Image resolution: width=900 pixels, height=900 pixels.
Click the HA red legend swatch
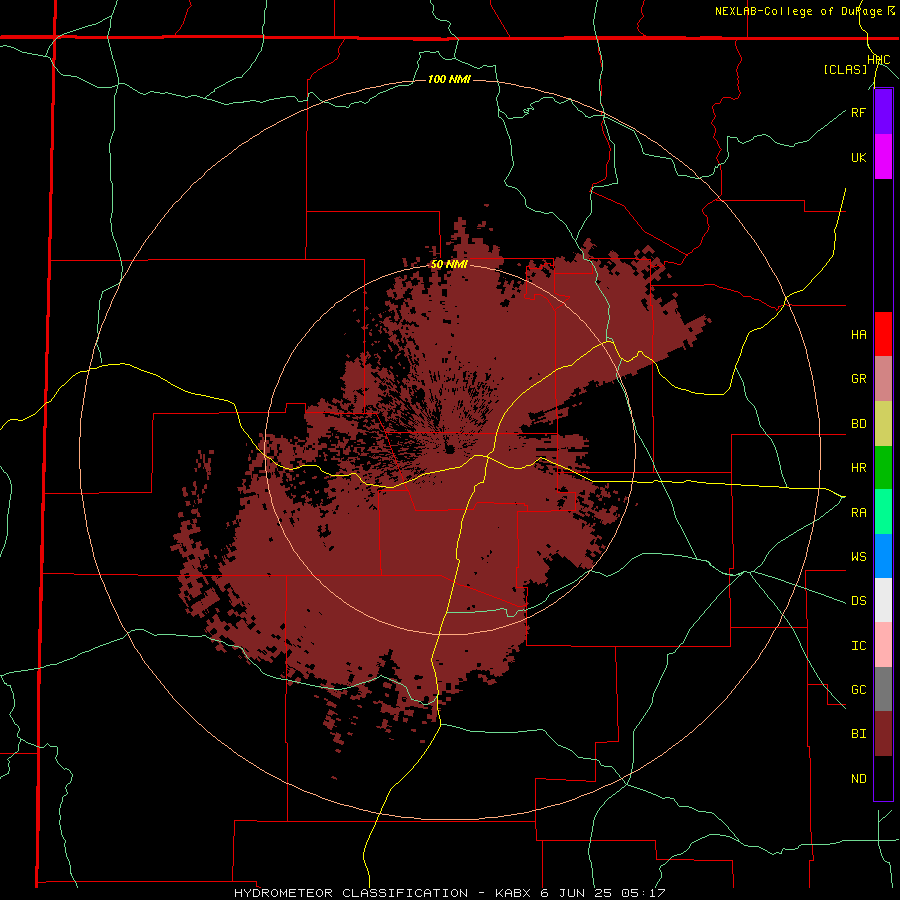(883, 334)
